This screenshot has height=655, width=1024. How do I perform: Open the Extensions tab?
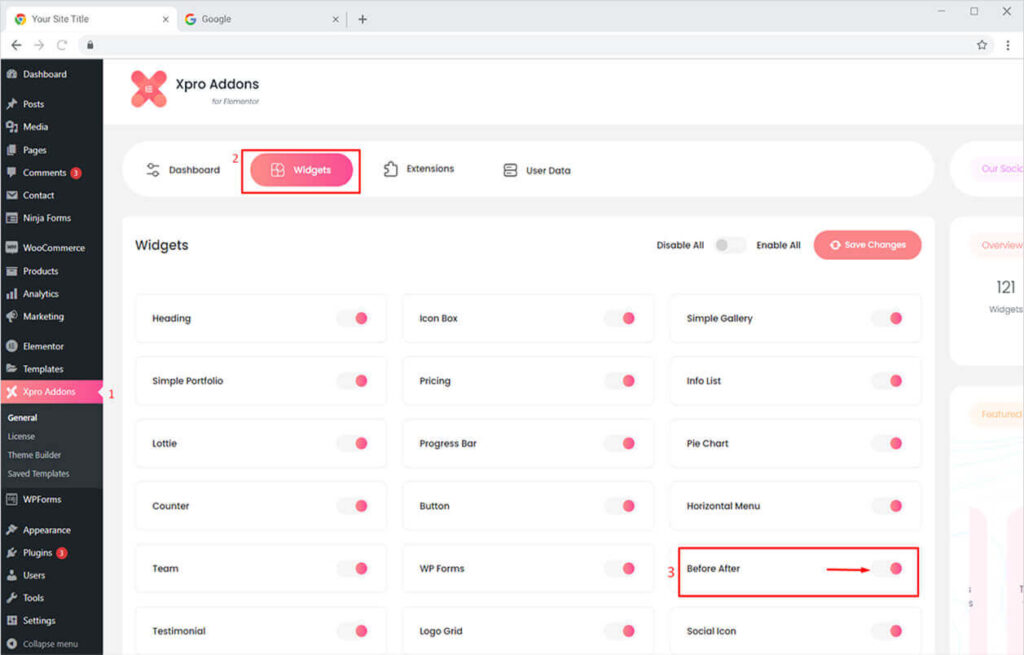coord(419,169)
